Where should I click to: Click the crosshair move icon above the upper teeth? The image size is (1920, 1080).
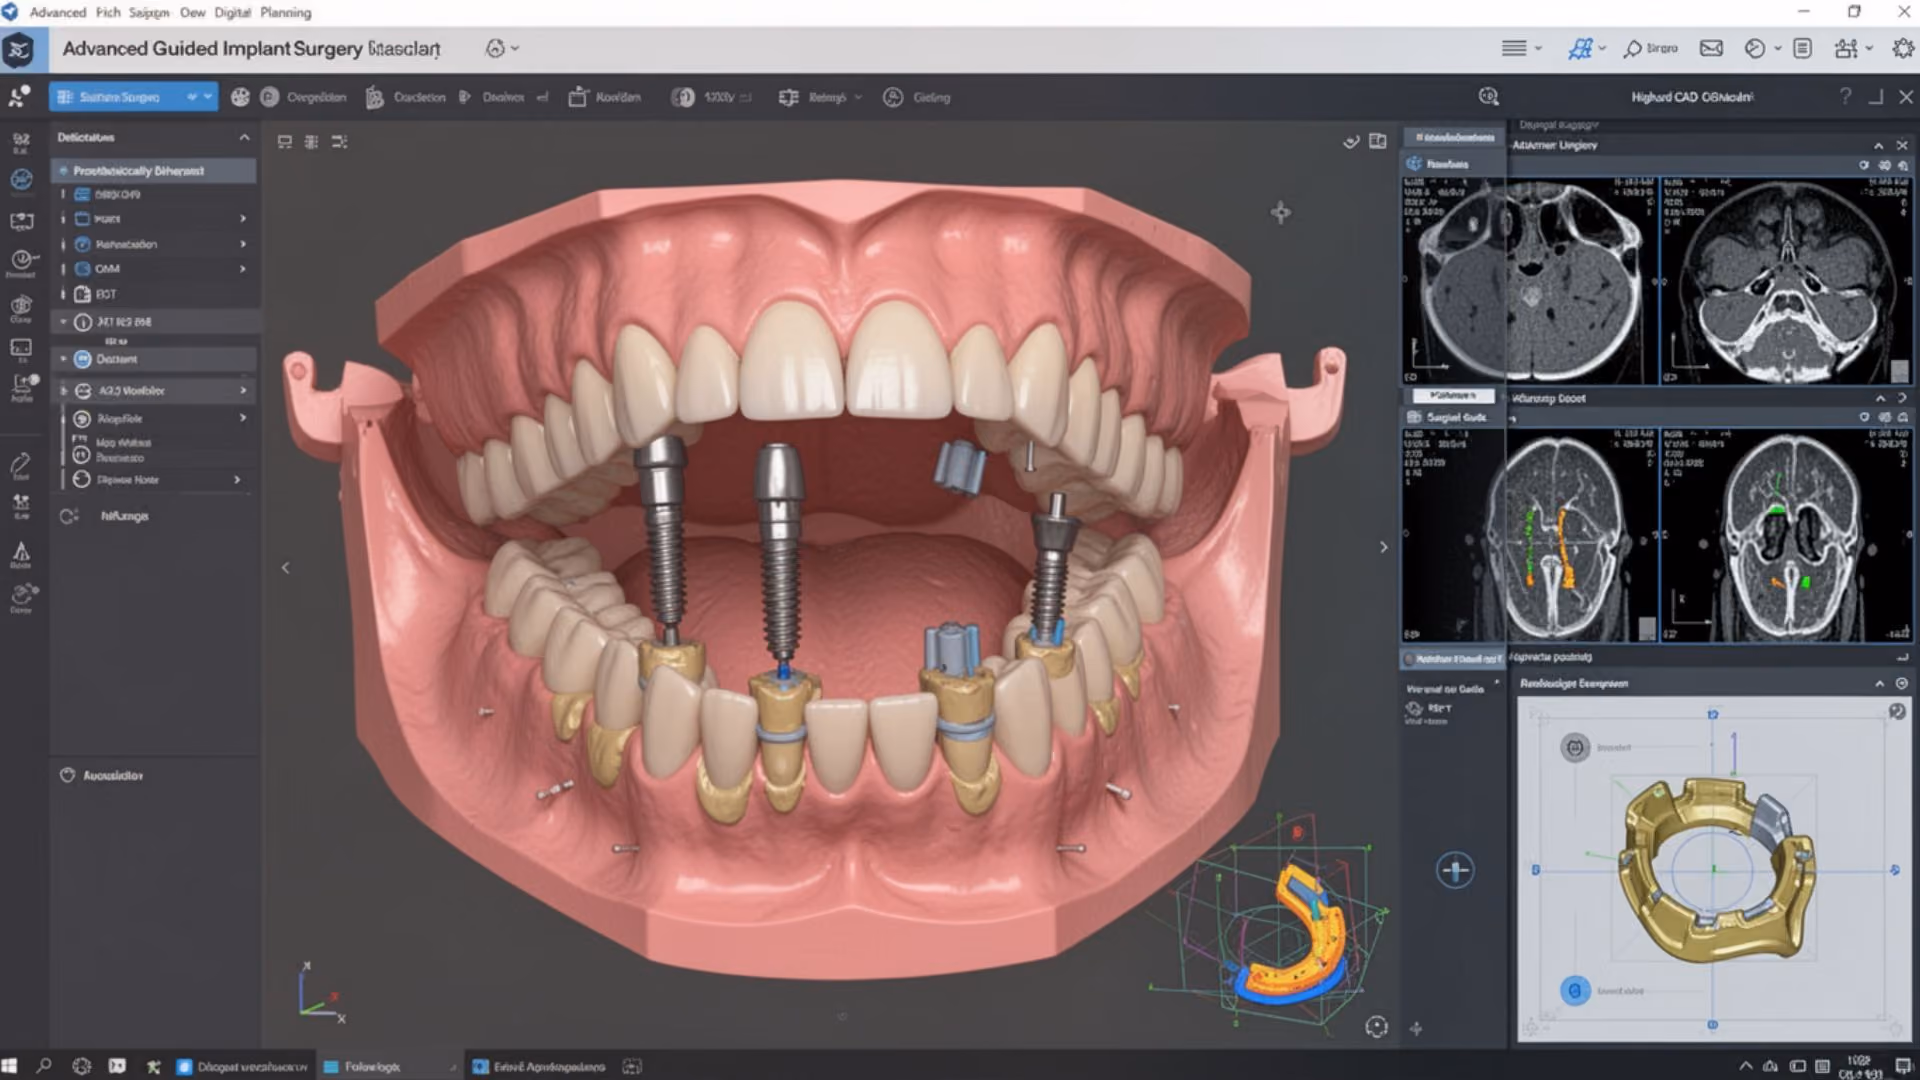[1281, 212]
